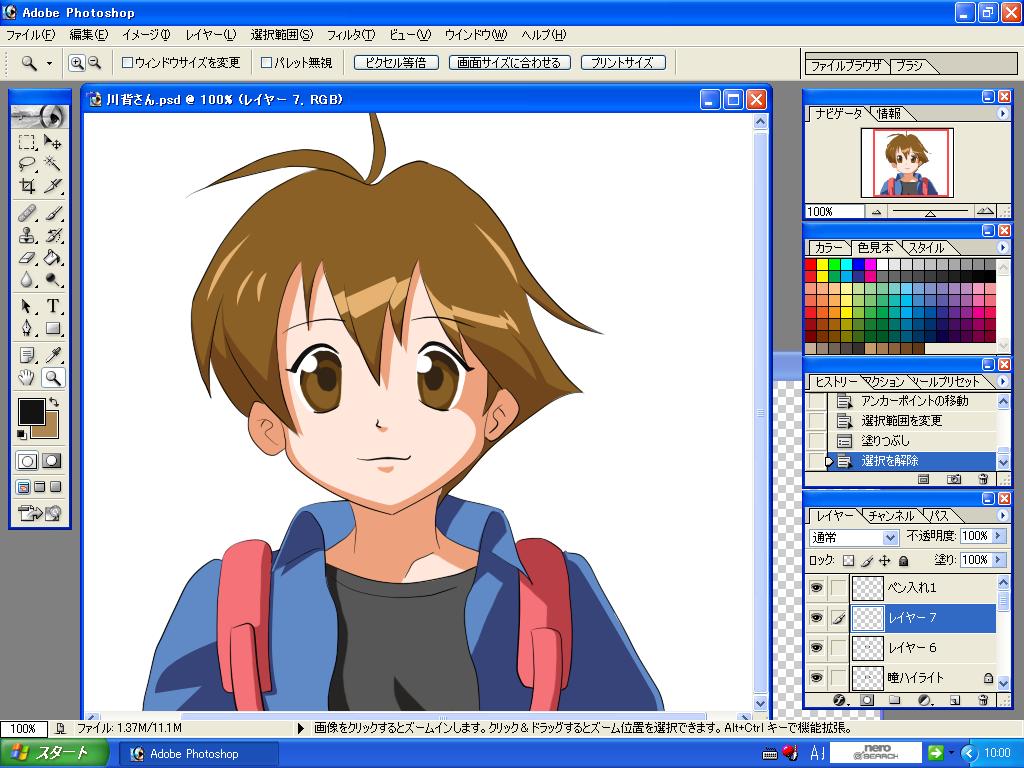Enable the ウィンドウサイズを変更 checkbox

(x=127, y=63)
